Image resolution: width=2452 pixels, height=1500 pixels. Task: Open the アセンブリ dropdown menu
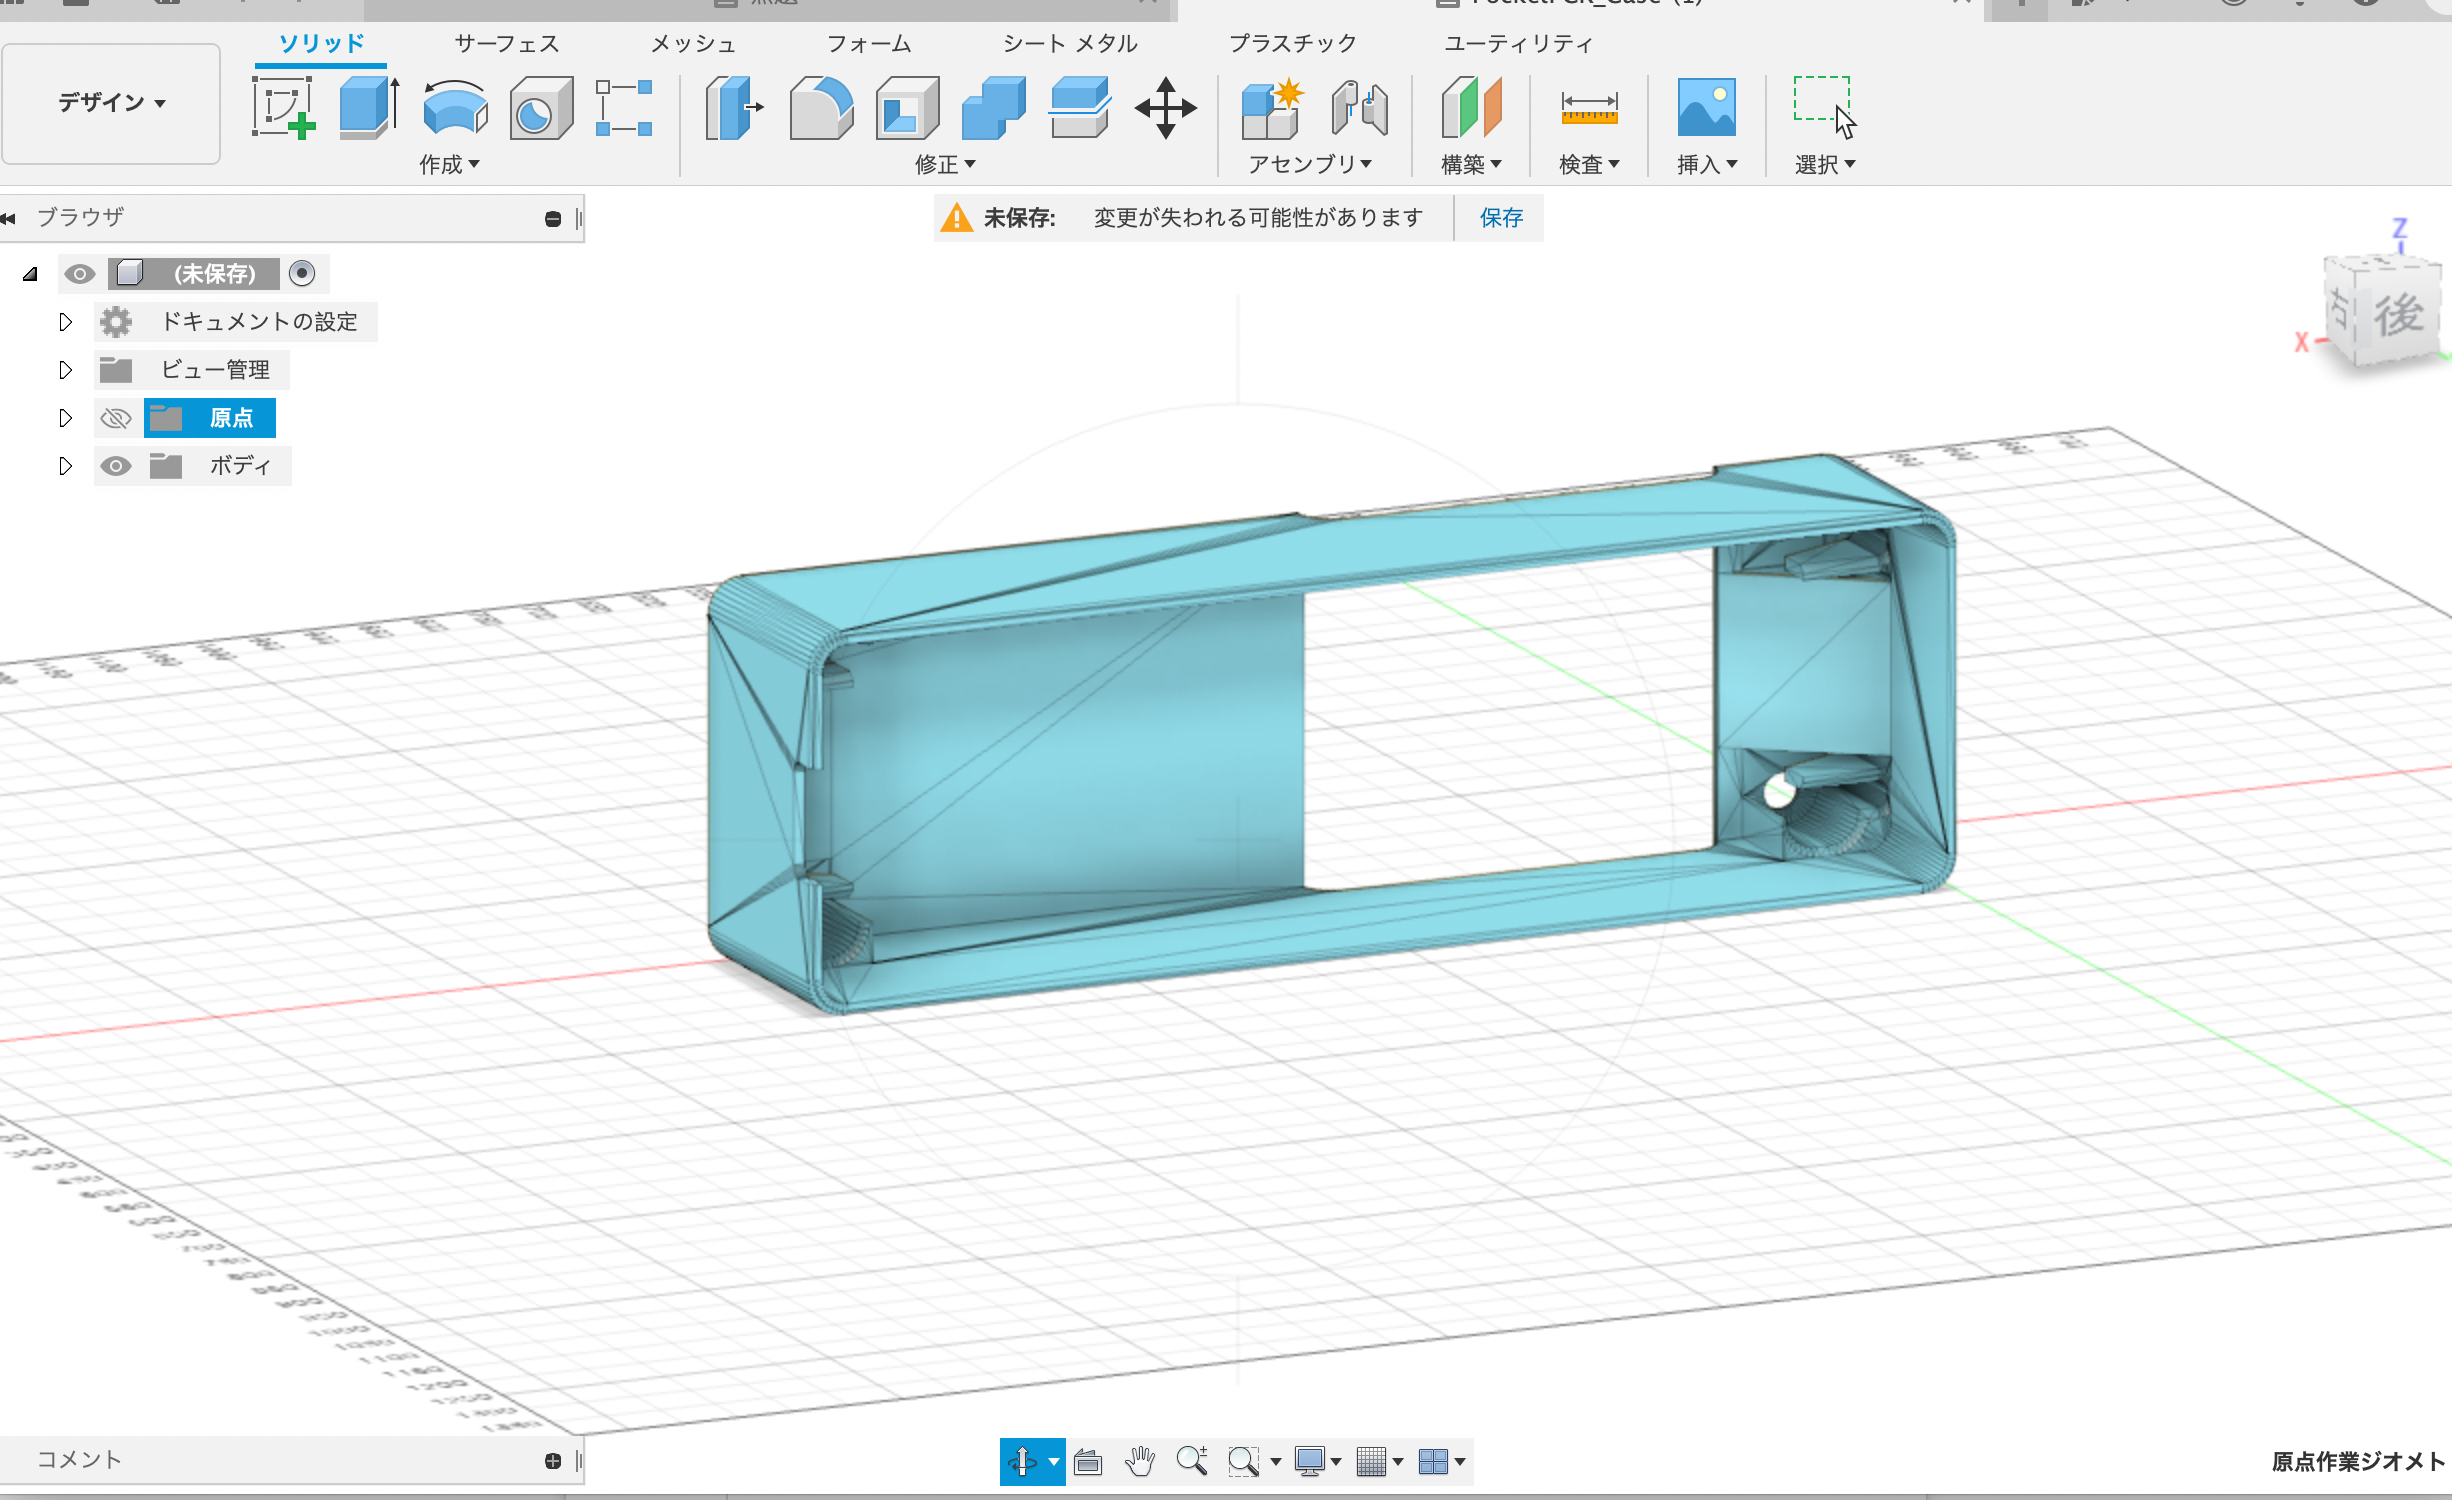pyautogui.click(x=1310, y=164)
